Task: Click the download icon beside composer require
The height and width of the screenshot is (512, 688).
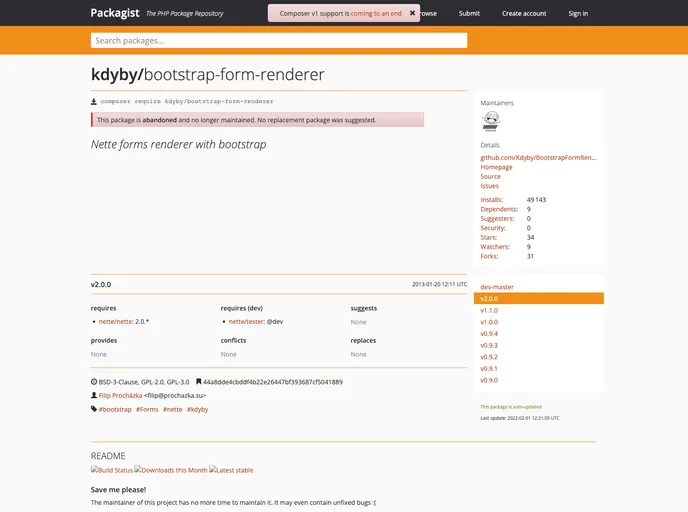Action: (x=93, y=102)
